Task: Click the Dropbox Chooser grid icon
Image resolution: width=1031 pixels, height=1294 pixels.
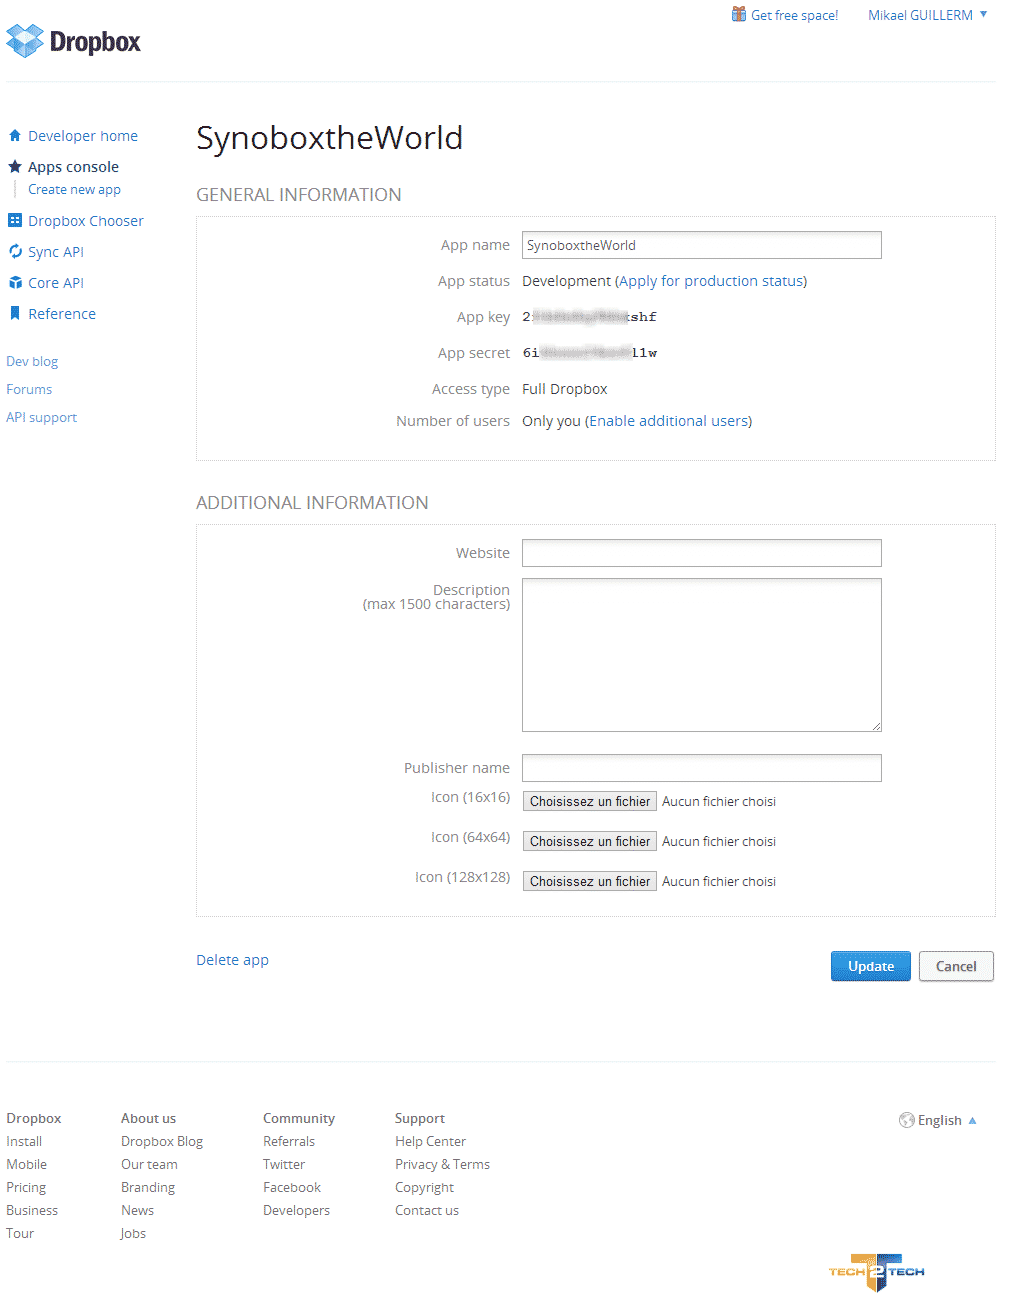Action: (x=15, y=221)
